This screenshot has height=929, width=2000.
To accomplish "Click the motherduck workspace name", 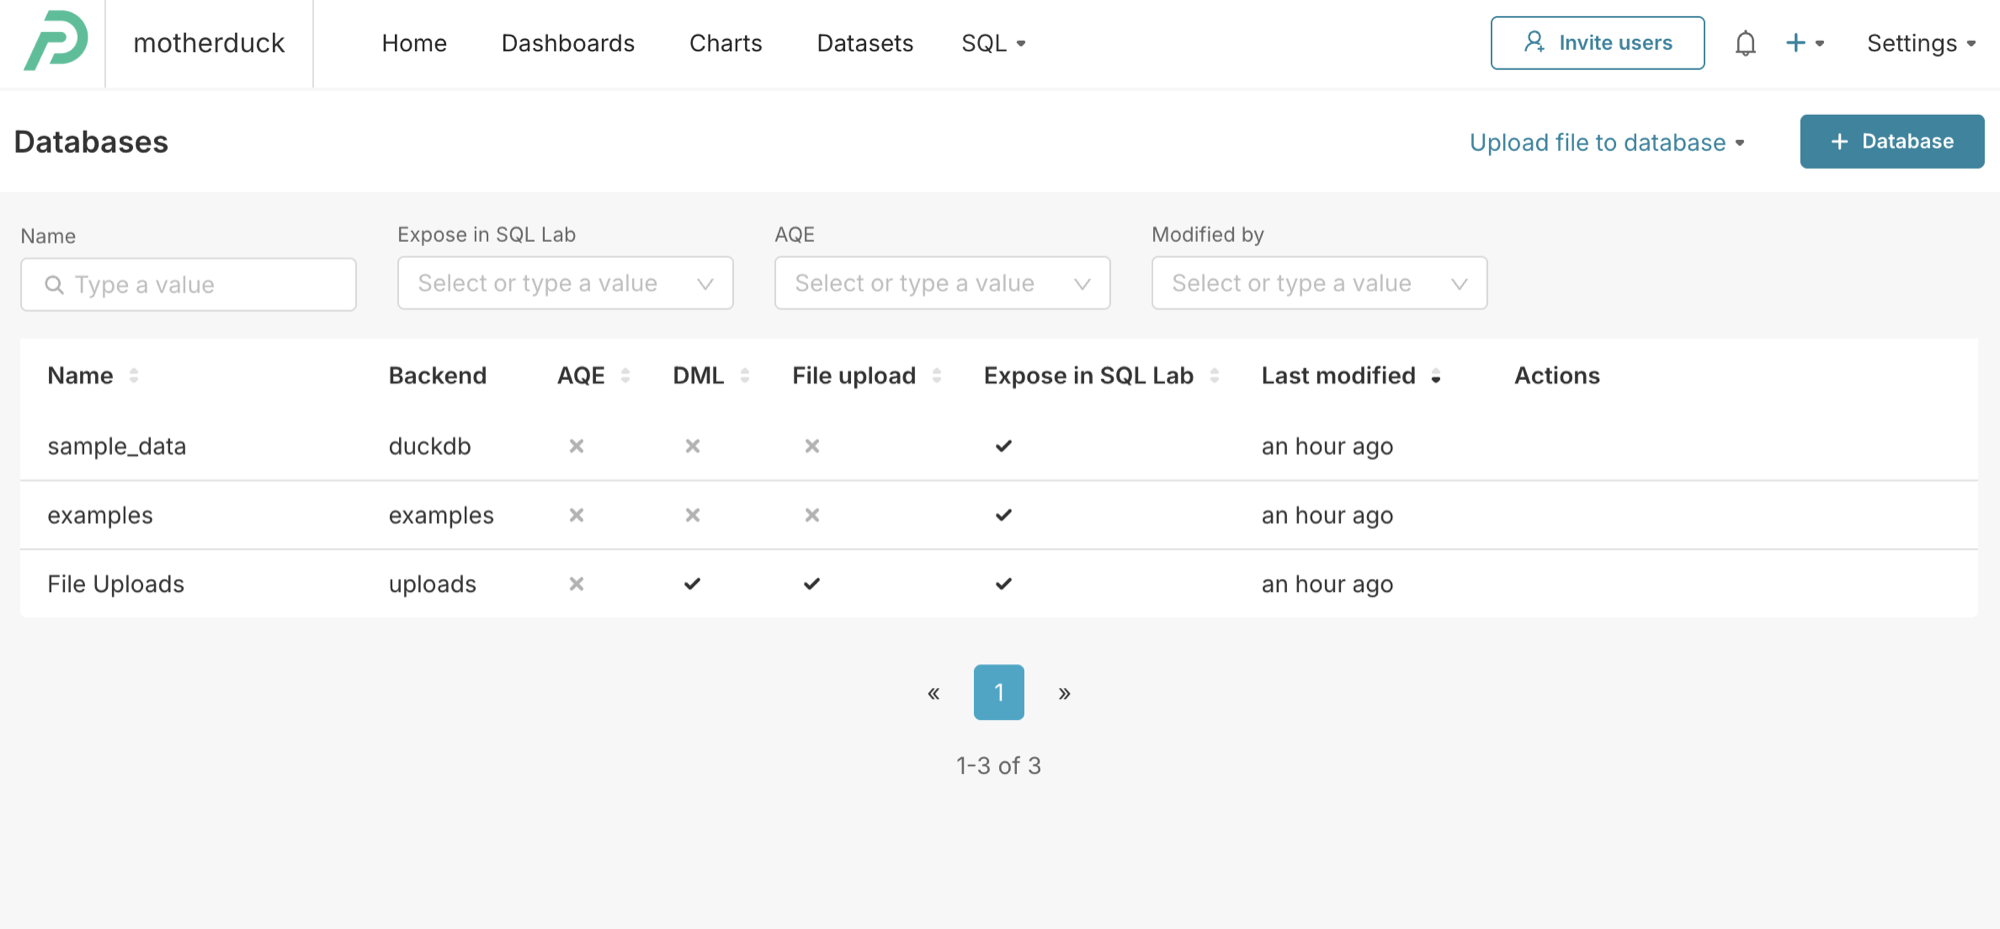I will click(x=209, y=43).
